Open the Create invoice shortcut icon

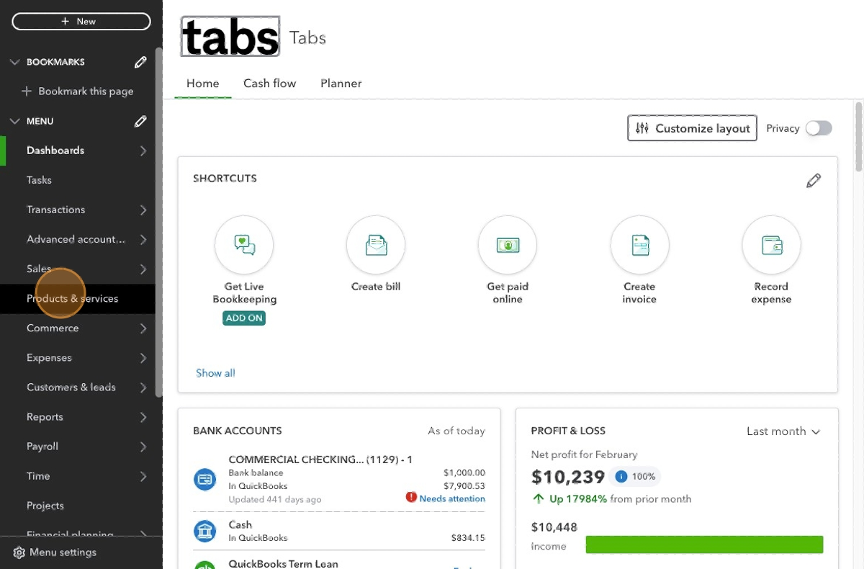click(639, 245)
